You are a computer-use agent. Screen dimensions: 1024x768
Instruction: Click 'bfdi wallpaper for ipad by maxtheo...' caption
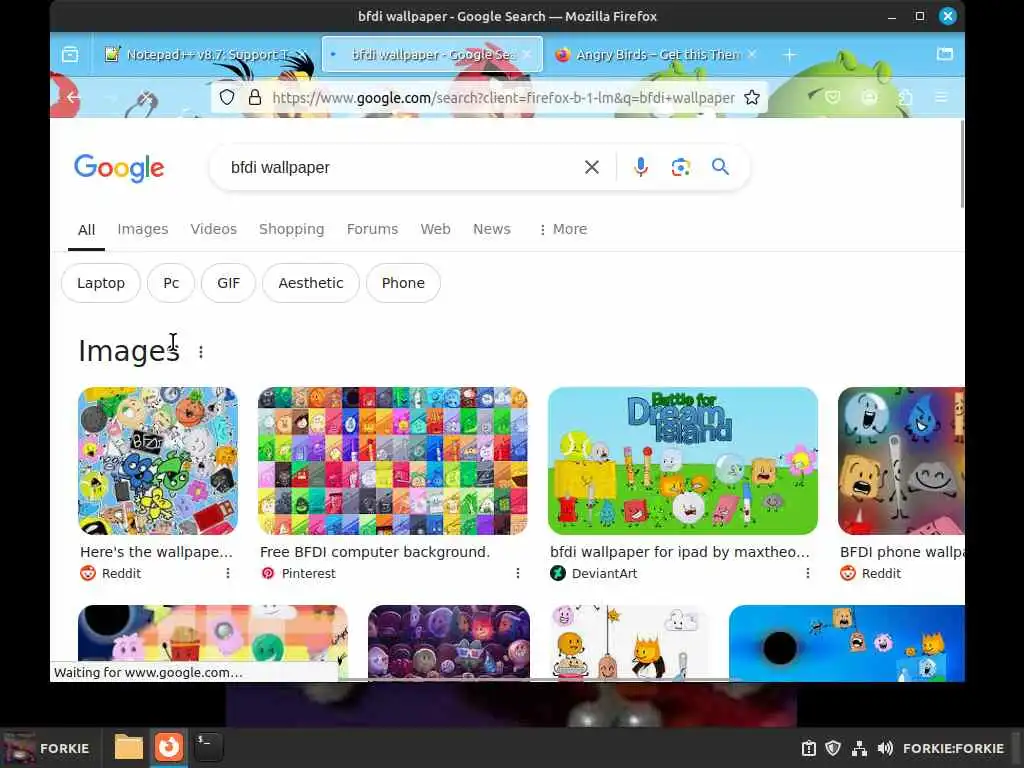(680, 552)
